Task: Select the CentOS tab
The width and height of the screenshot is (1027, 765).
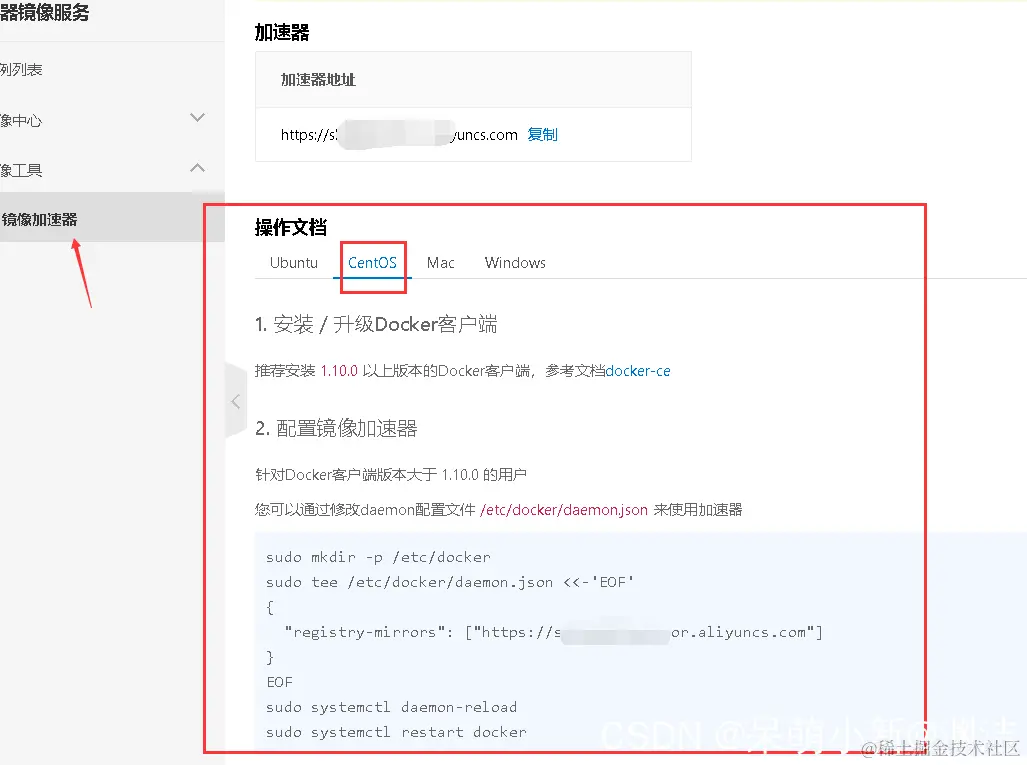Action: pyautogui.click(x=372, y=262)
